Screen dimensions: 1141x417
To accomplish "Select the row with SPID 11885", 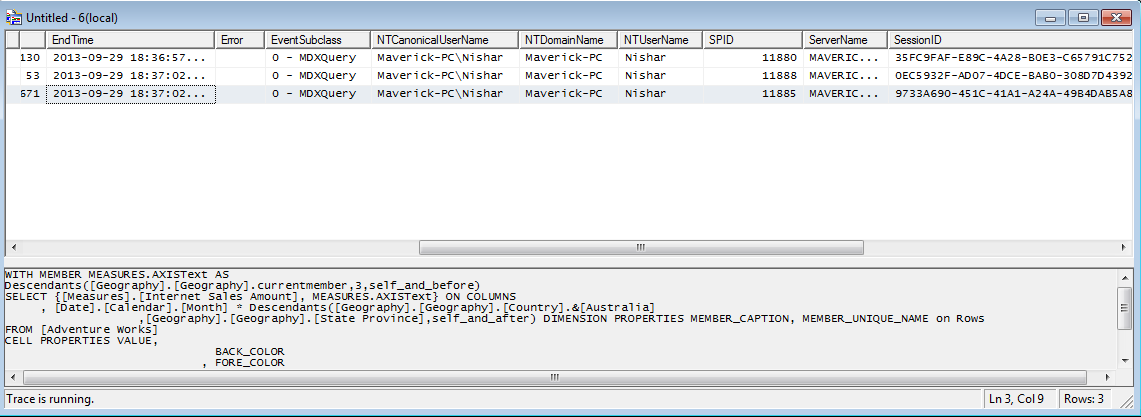I will (569, 94).
